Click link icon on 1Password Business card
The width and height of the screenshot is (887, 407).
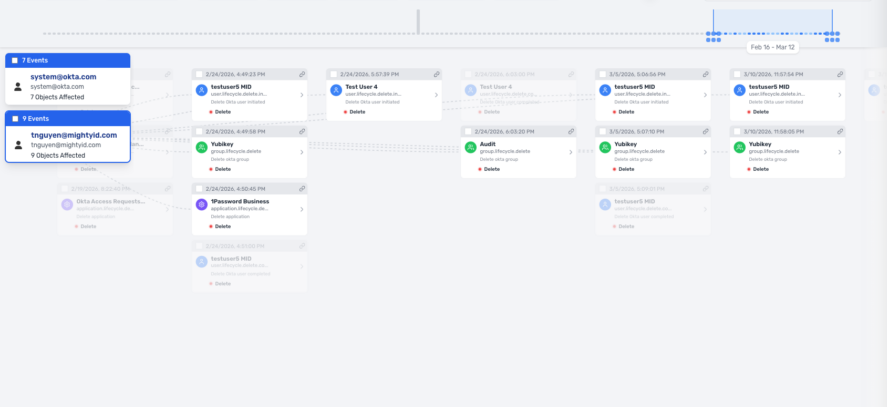301,188
